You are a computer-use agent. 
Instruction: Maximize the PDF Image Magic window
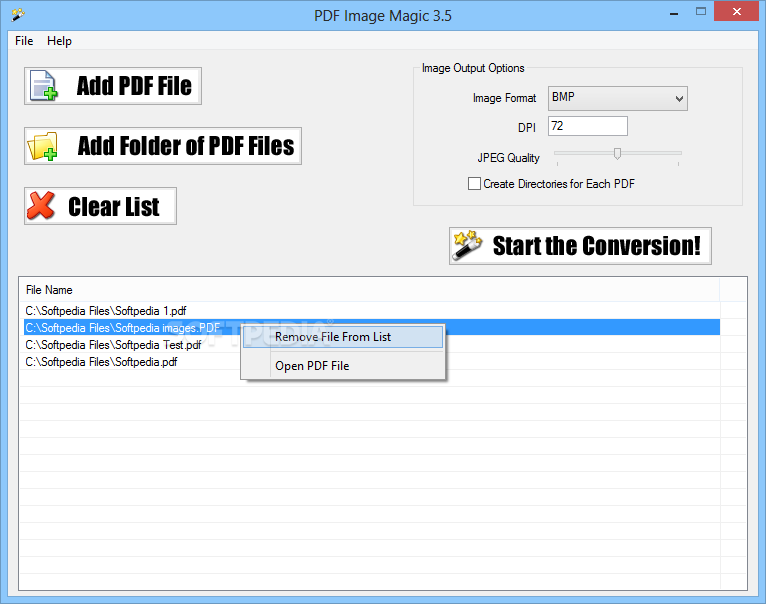tap(701, 12)
